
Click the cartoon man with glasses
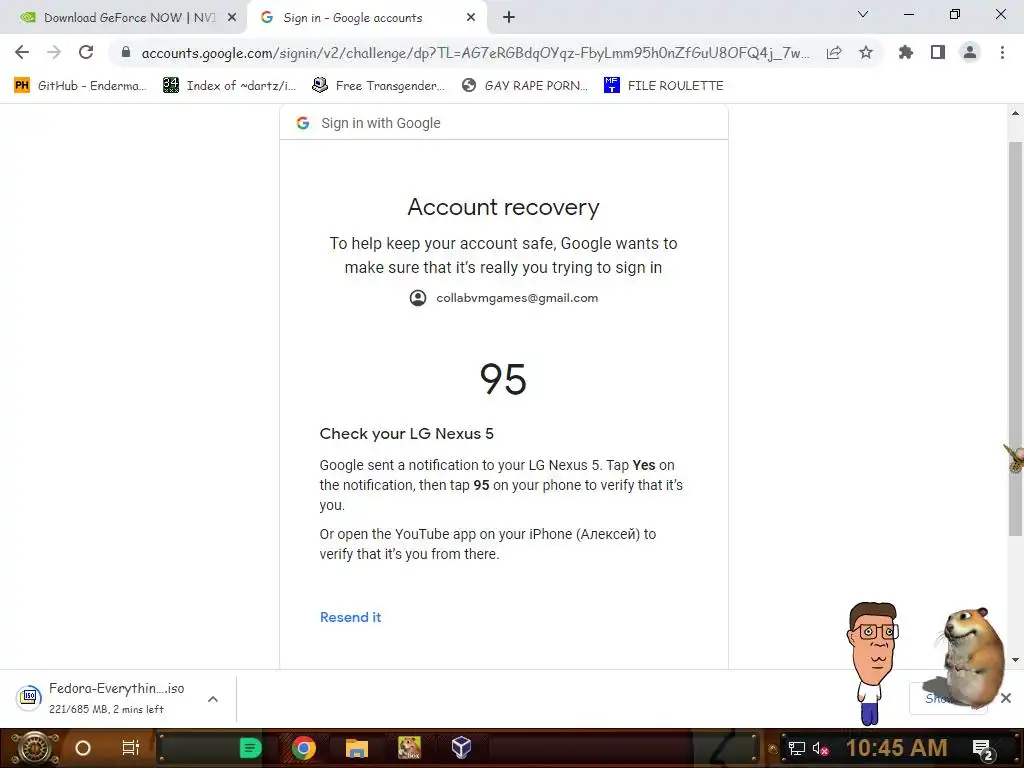(x=872, y=662)
